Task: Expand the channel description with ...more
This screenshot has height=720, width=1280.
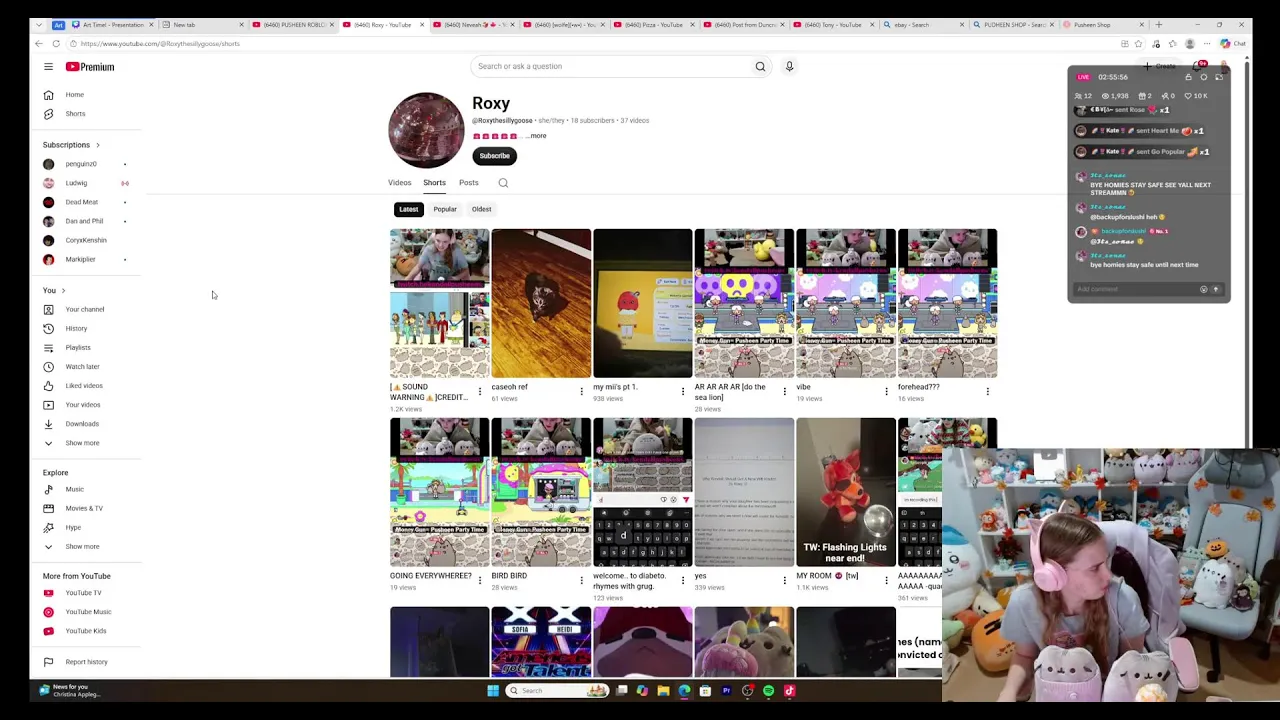Action: (x=537, y=136)
